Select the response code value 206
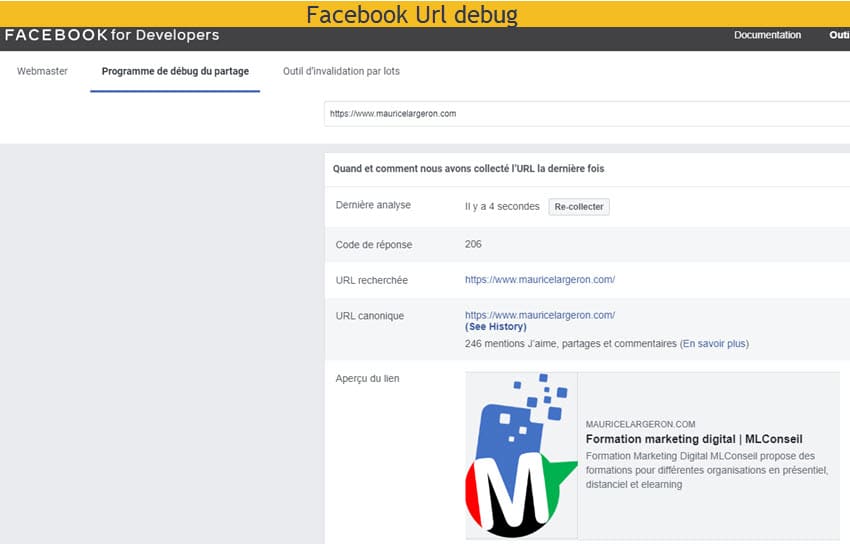 473,244
